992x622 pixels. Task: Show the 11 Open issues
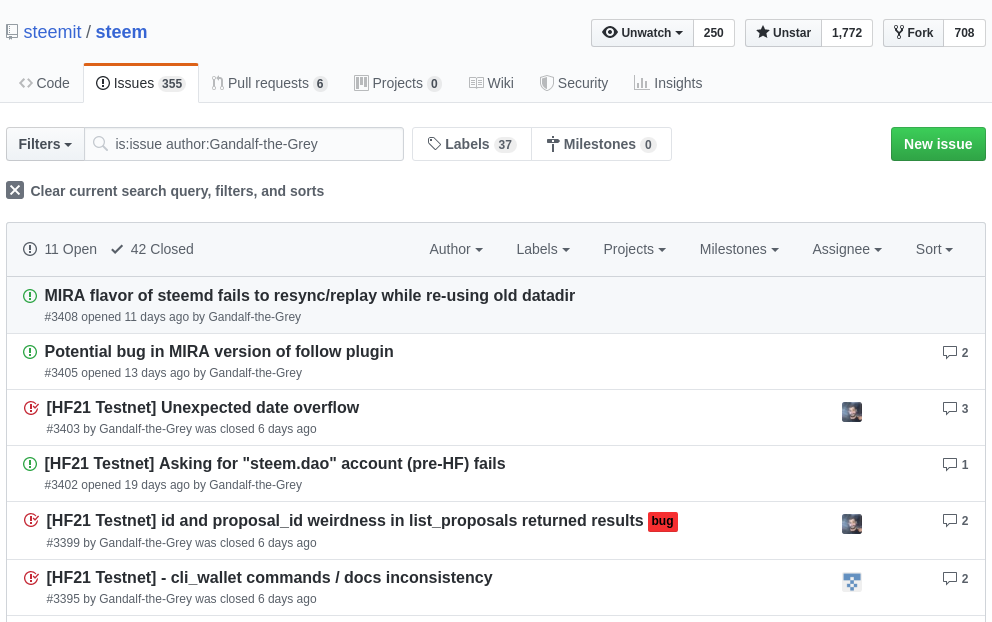point(60,249)
